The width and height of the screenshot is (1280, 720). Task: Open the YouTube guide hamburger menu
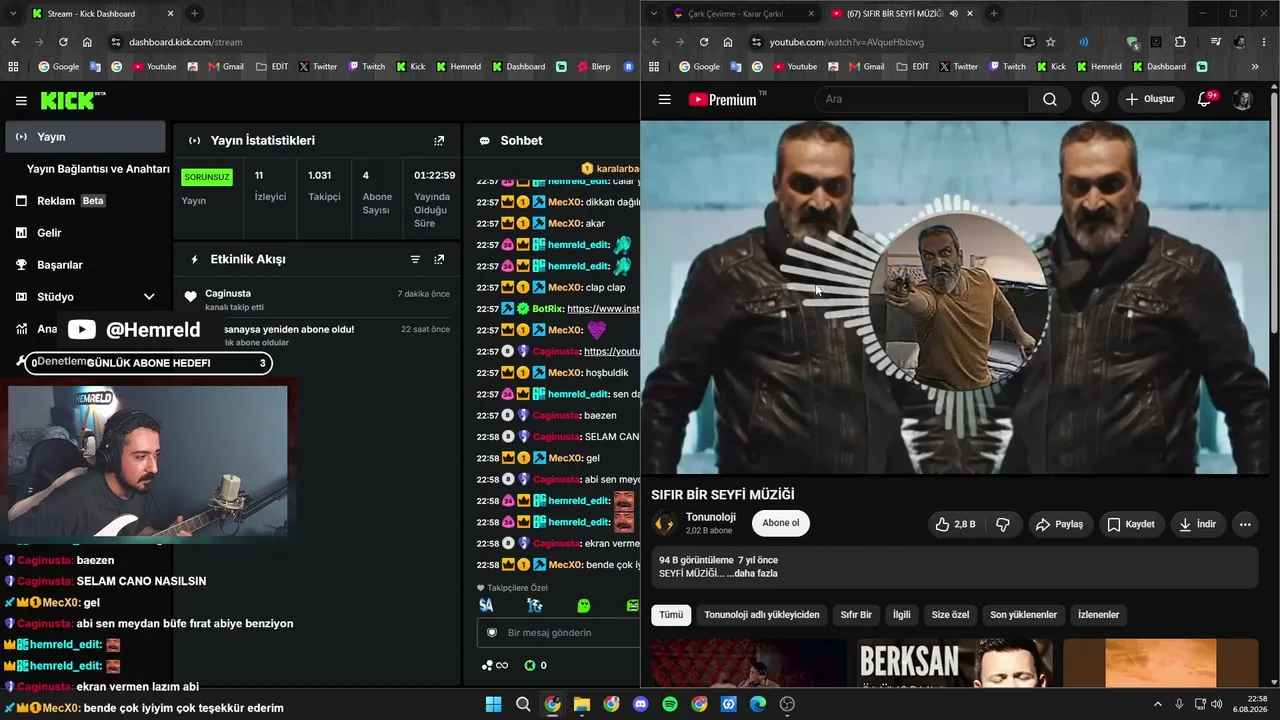point(664,99)
